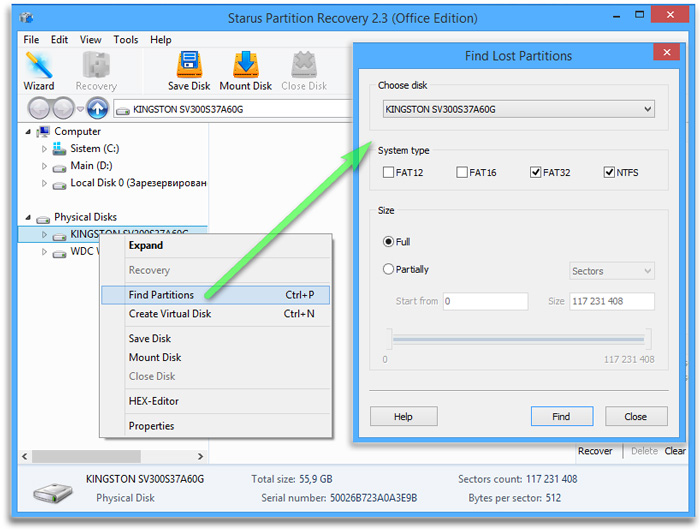Click the sector range slider track
Screen dimensions: 700x531
coord(519,340)
